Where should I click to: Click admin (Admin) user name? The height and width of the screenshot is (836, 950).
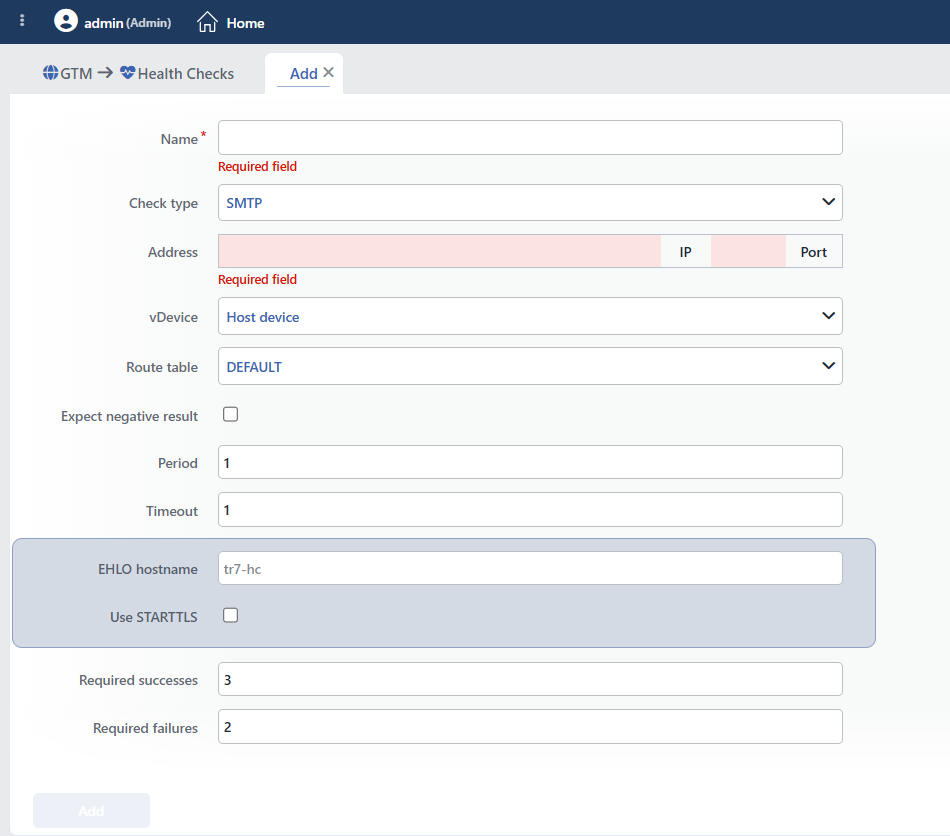(127, 23)
